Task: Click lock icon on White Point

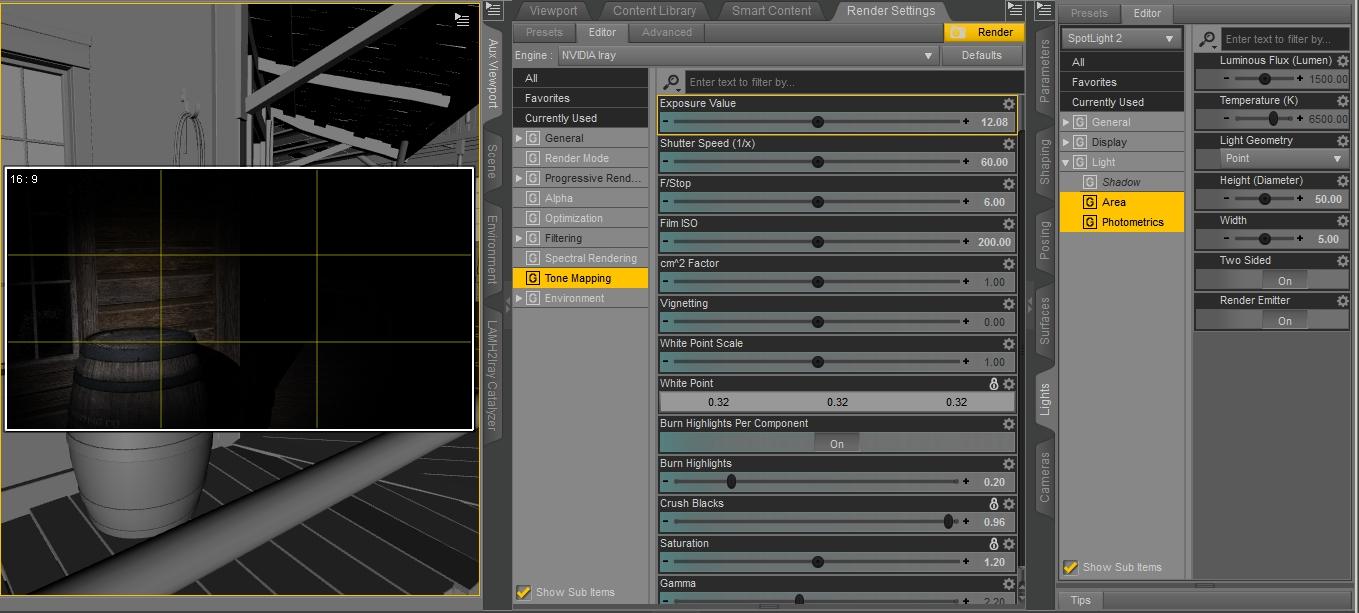Action: pyautogui.click(x=993, y=384)
